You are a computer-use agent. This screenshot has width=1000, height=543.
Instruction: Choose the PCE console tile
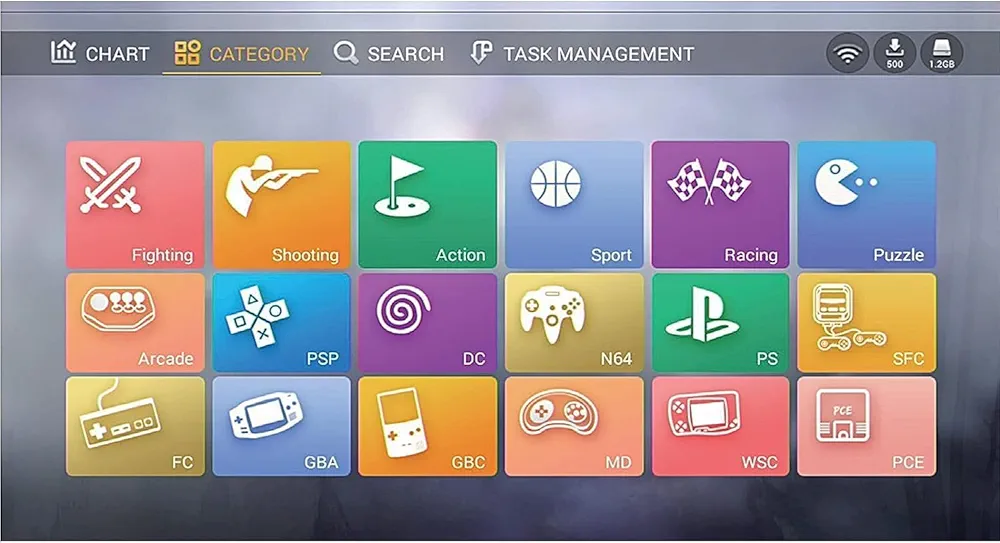point(867,426)
